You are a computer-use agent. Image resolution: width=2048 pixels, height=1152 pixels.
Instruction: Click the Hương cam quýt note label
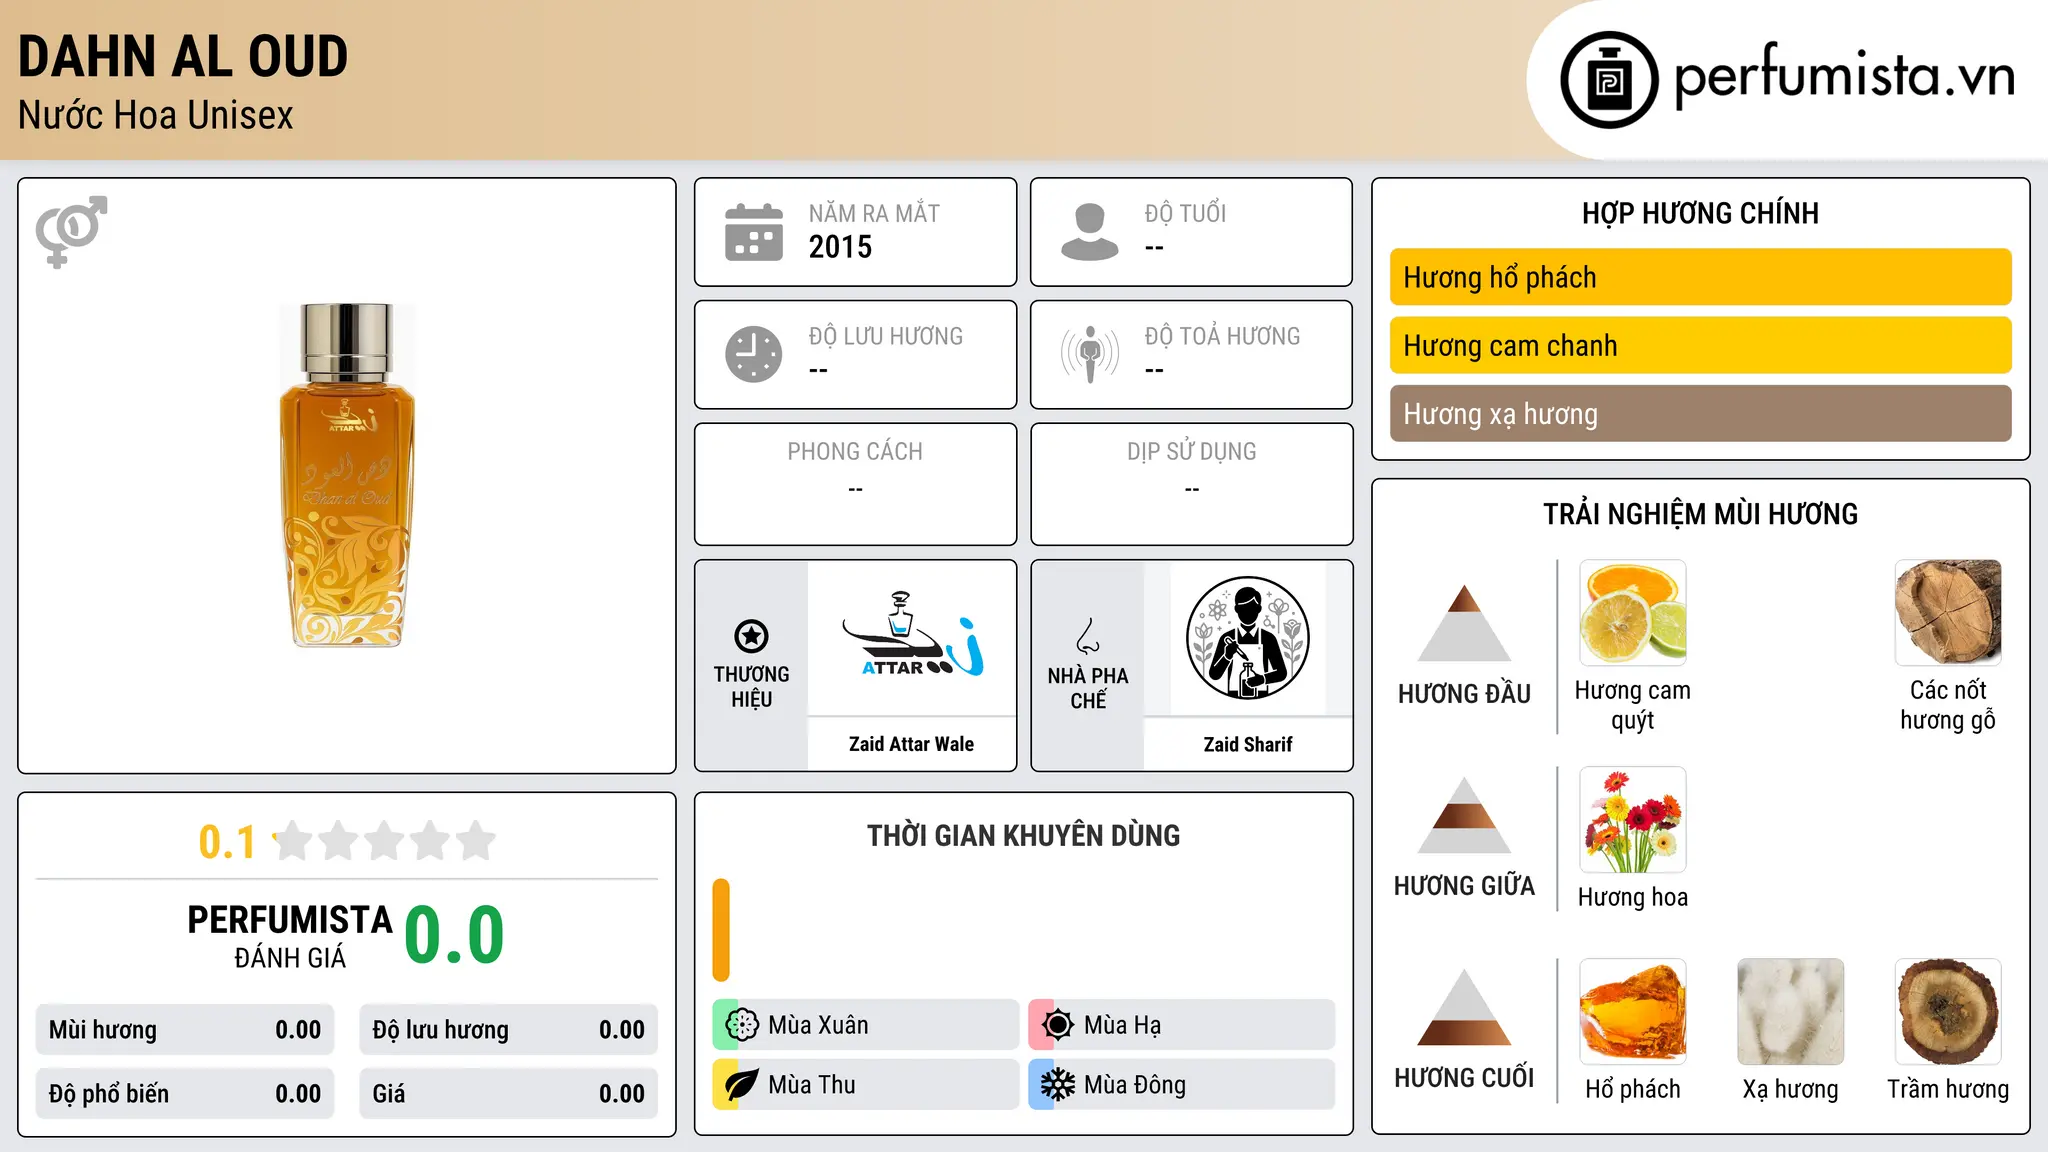coord(1633,705)
